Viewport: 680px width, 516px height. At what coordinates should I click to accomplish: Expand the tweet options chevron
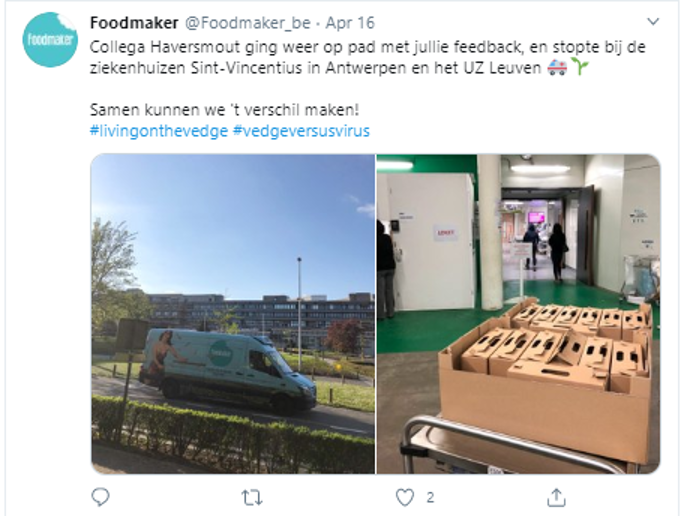[653, 21]
